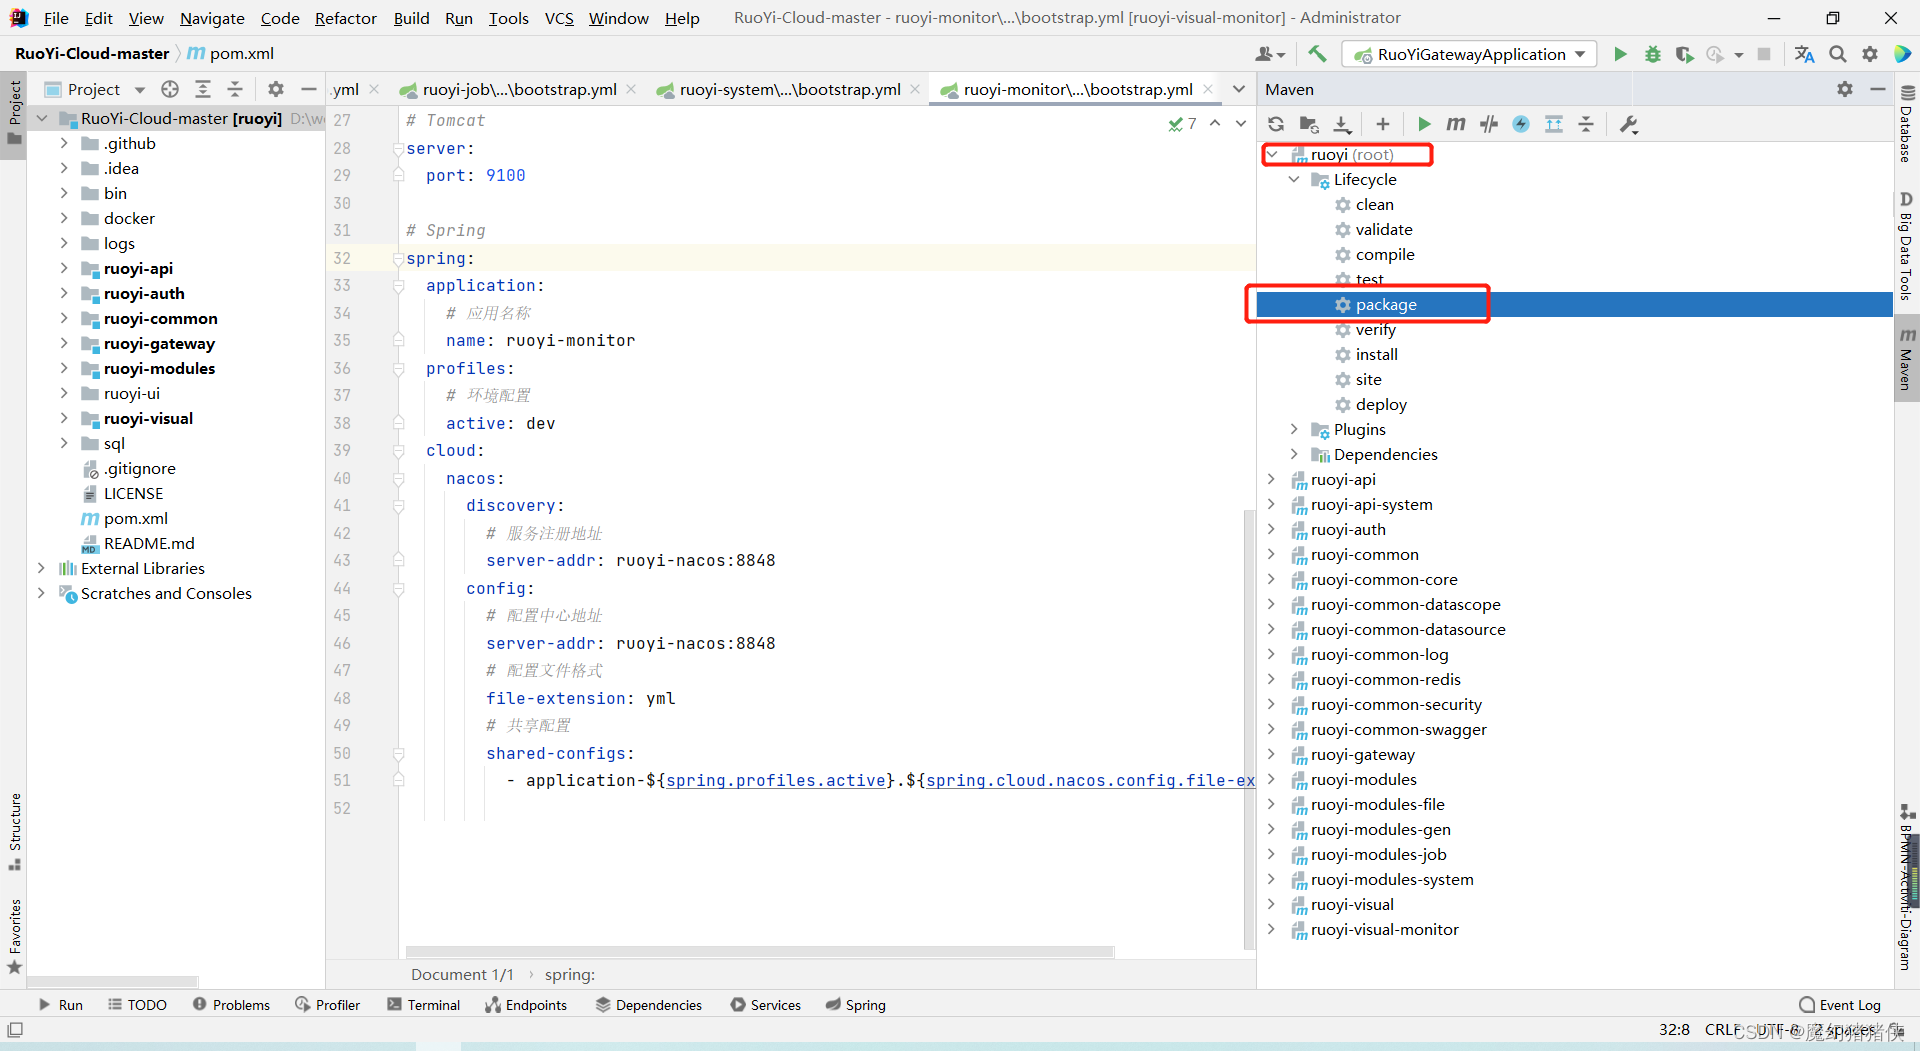Click the user account icon in toolbar
1920x1051 pixels.
(x=1270, y=54)
